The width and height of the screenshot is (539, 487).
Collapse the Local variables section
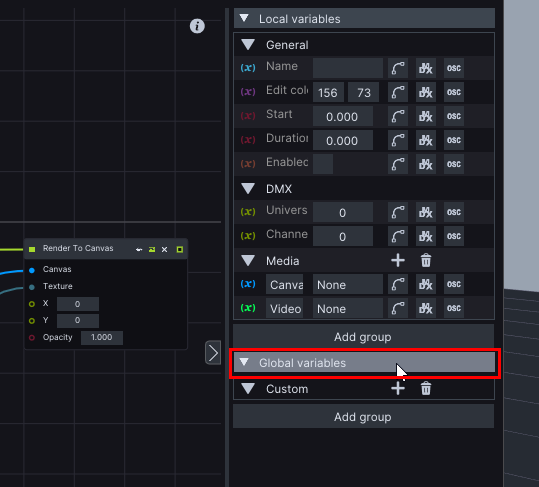pyautogui.click(x=244, y=18)
